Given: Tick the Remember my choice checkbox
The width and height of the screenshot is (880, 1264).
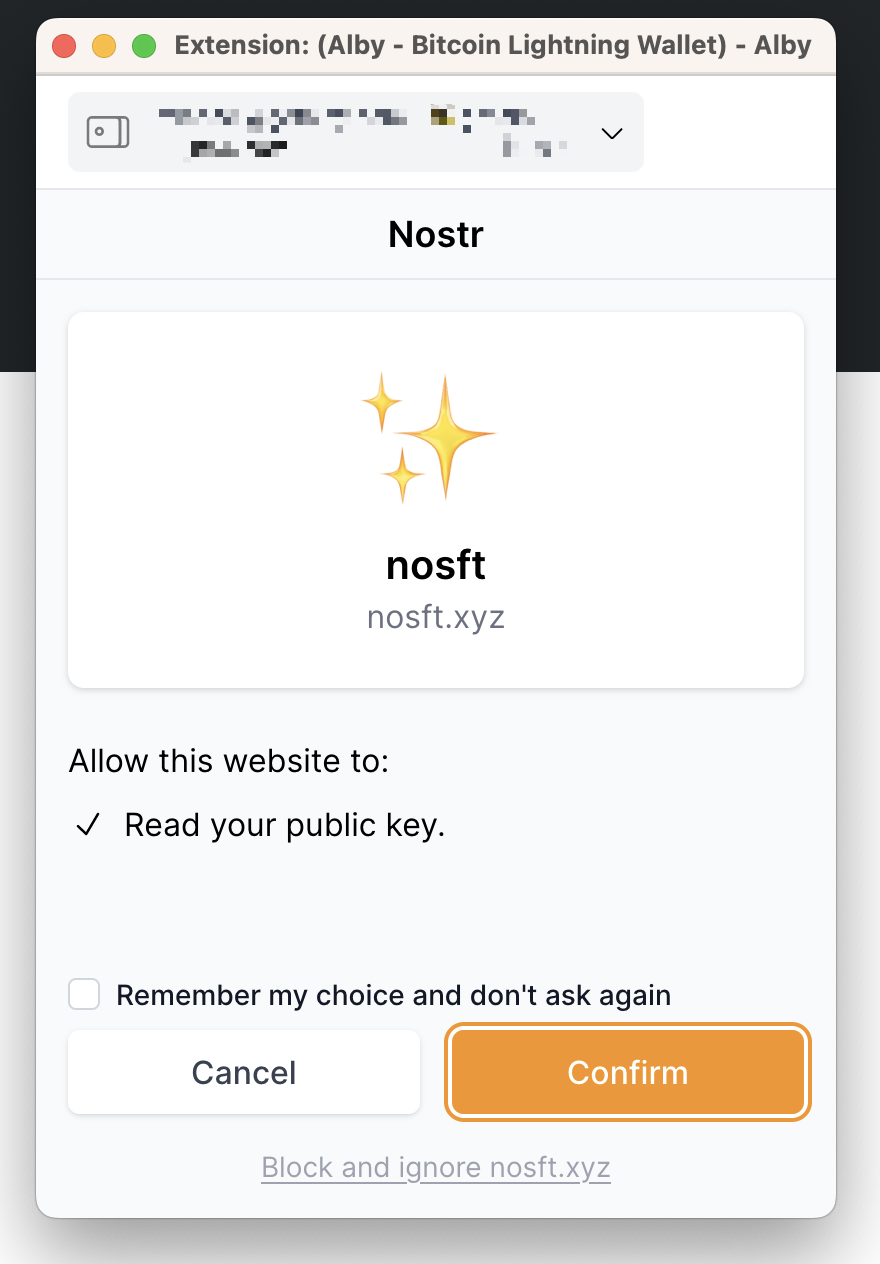Looking at the screenshot, I should [x=84, y=995].
